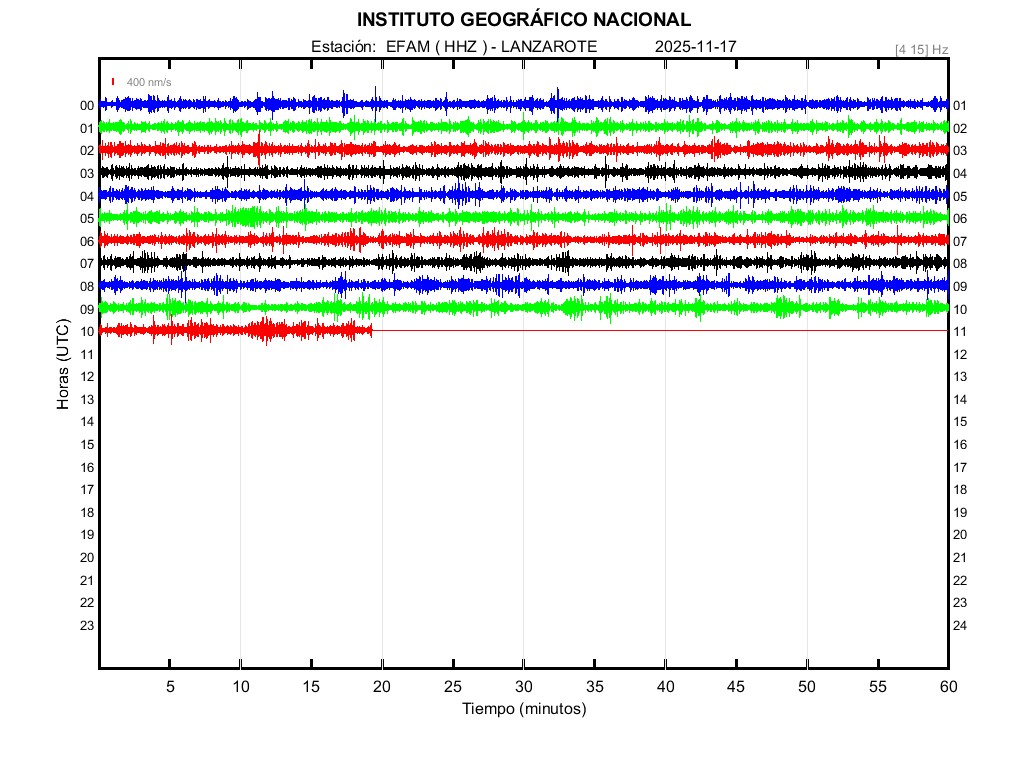
Task: Click the green trace at hour 01
Action: pyautogui.click(x=500, y=127)
